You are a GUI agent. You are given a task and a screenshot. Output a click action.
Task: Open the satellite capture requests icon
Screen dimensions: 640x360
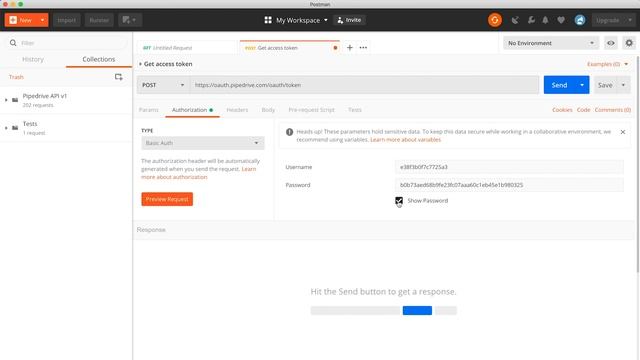(515, 20)
